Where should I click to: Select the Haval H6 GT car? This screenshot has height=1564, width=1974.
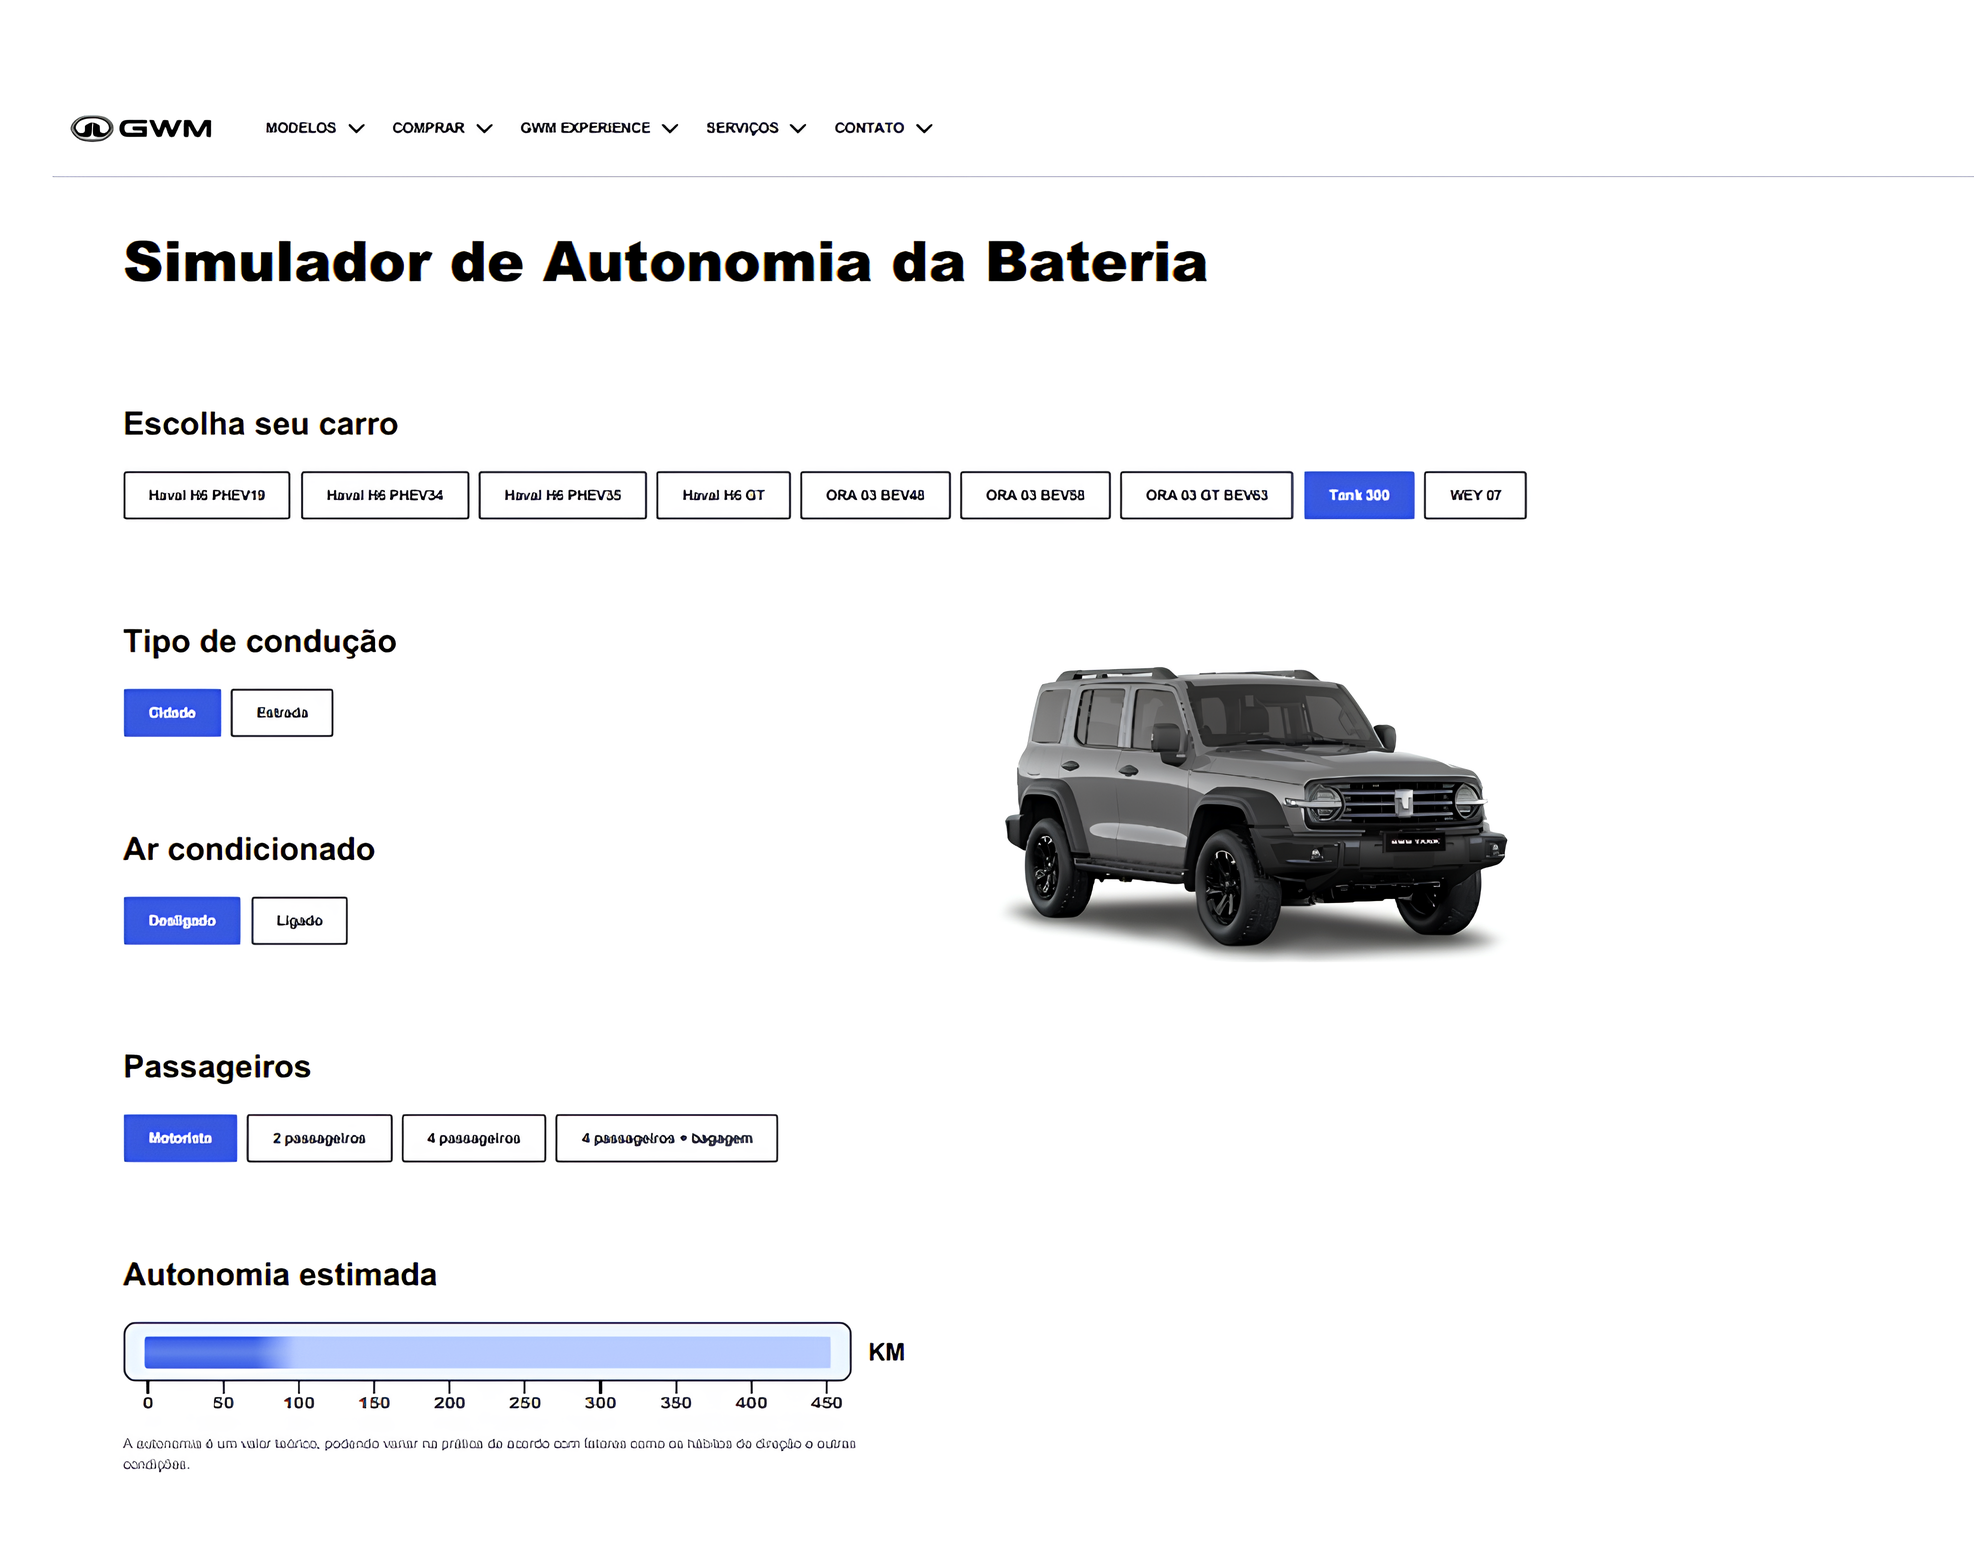point(722,495)
